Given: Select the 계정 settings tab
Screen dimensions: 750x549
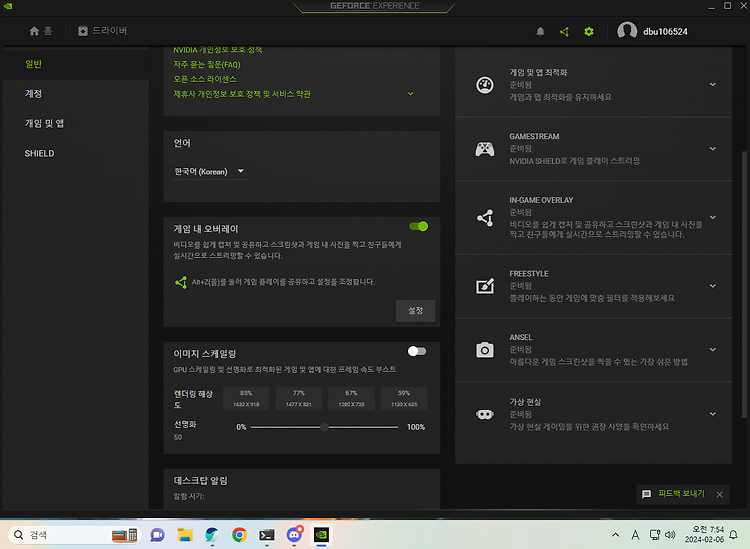Looking at the screenshot, I should click(x=76, y=94).
